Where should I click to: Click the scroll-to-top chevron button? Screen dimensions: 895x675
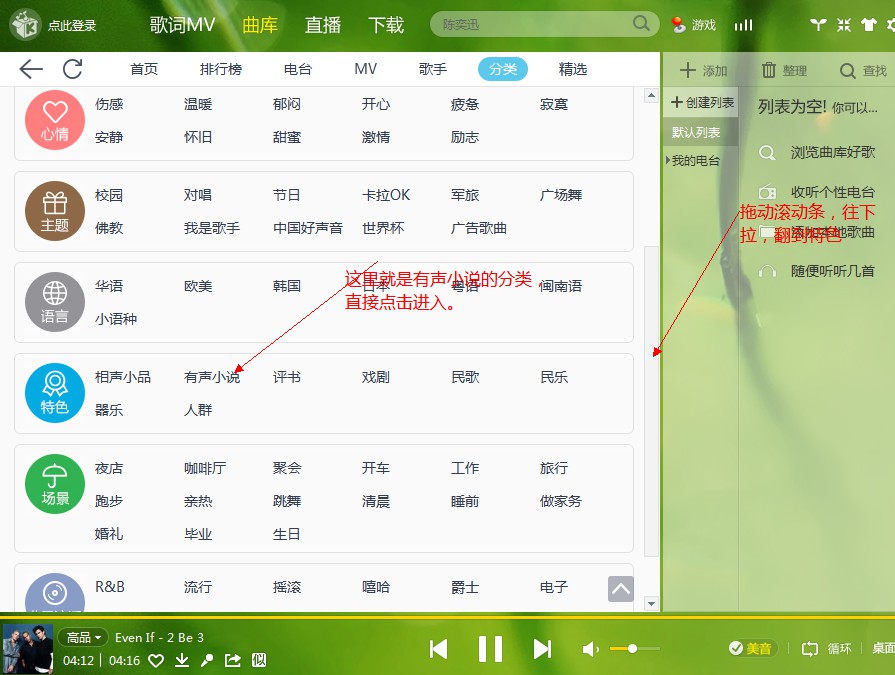pyautogui.click(x=620, y=589)
